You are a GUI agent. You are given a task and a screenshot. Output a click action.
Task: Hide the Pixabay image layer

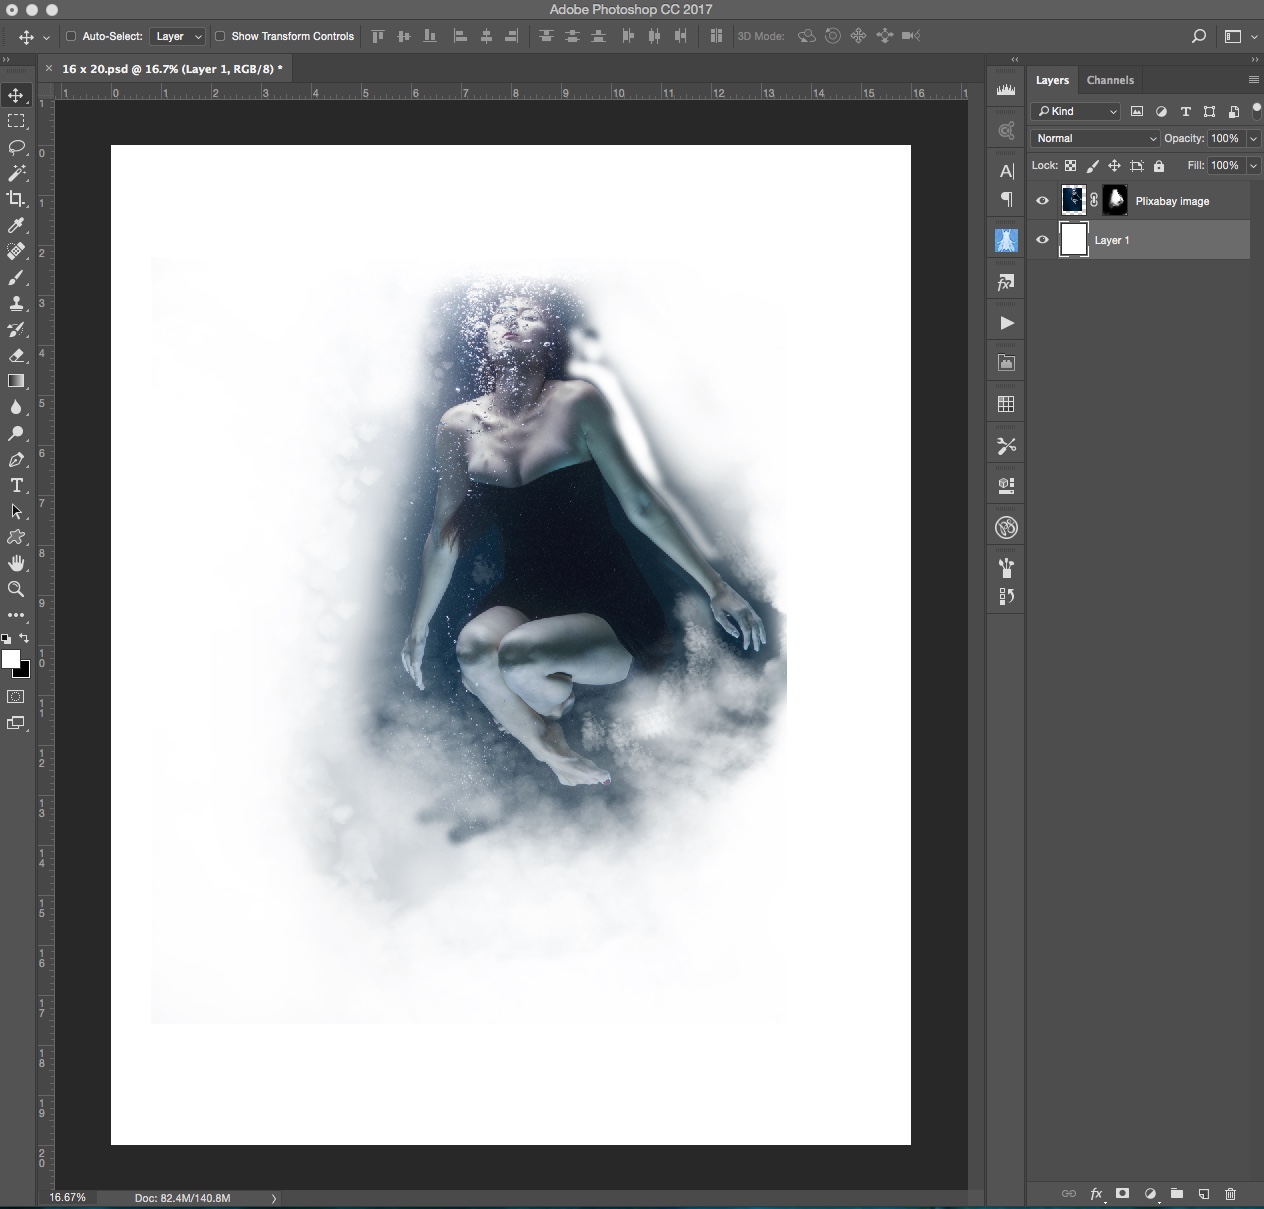(x=1042, y=201)
